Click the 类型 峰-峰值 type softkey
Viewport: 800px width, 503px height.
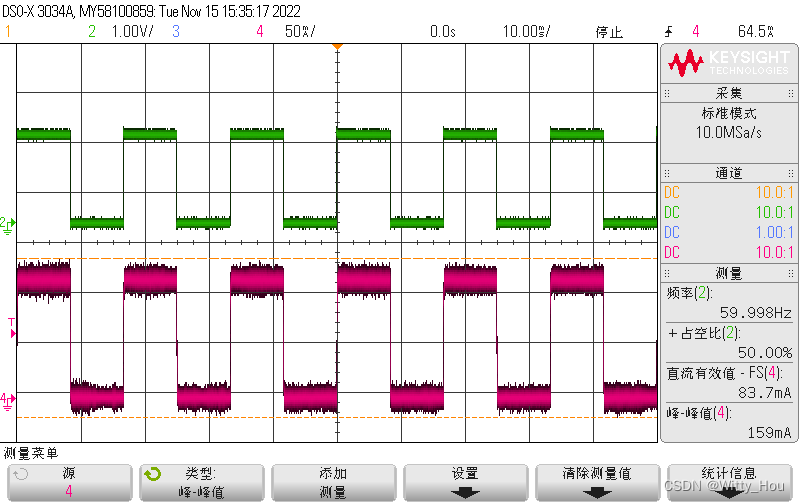point(202,483)
